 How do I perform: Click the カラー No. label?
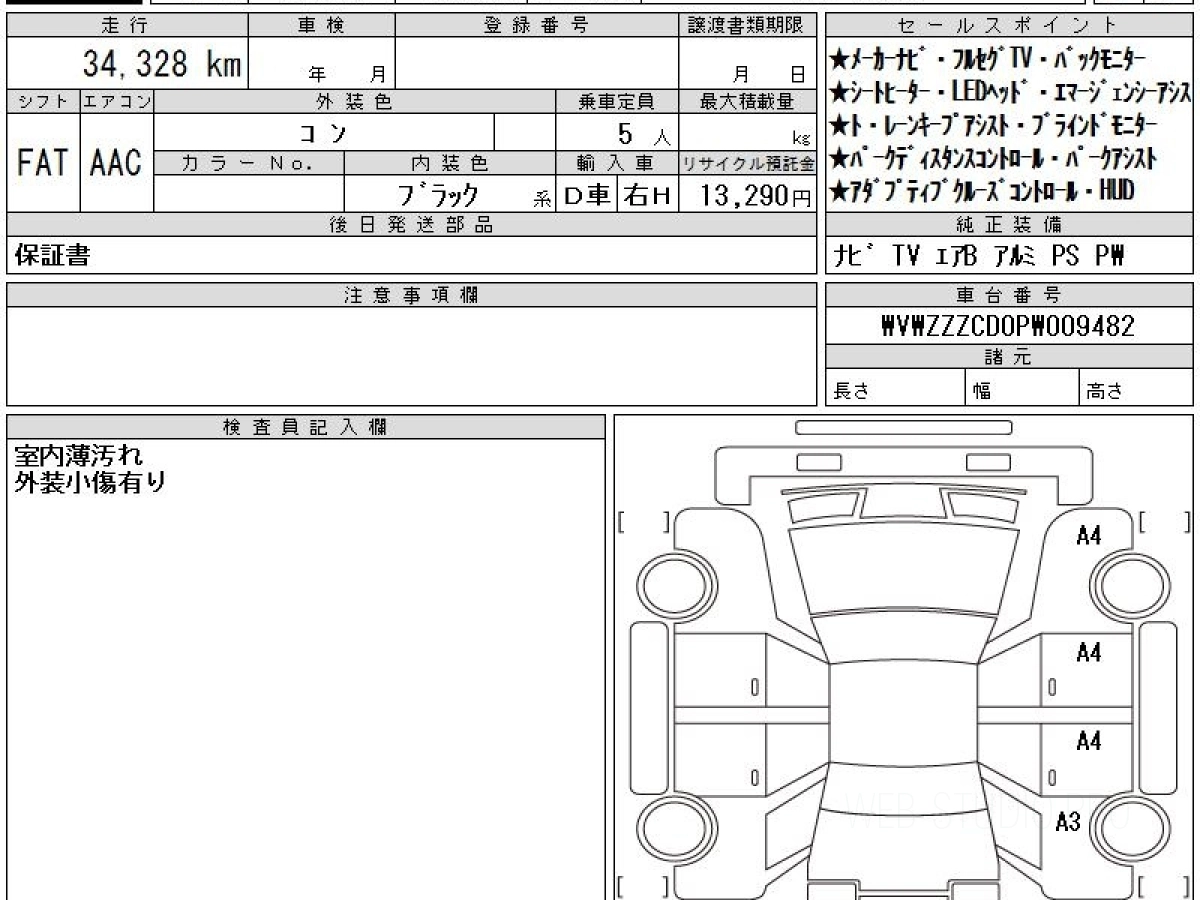click(x=249, y=163)
